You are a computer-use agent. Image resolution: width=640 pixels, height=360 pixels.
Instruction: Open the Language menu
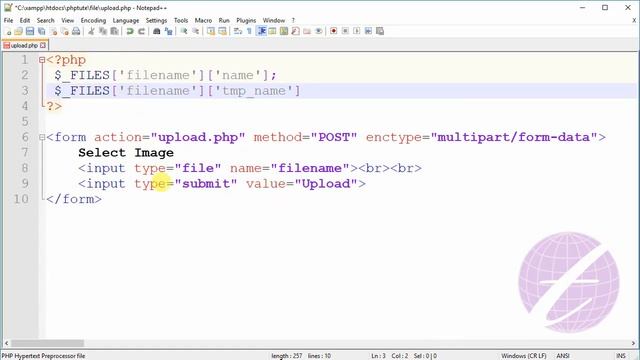pyautogui.click(x=126, y=20)
